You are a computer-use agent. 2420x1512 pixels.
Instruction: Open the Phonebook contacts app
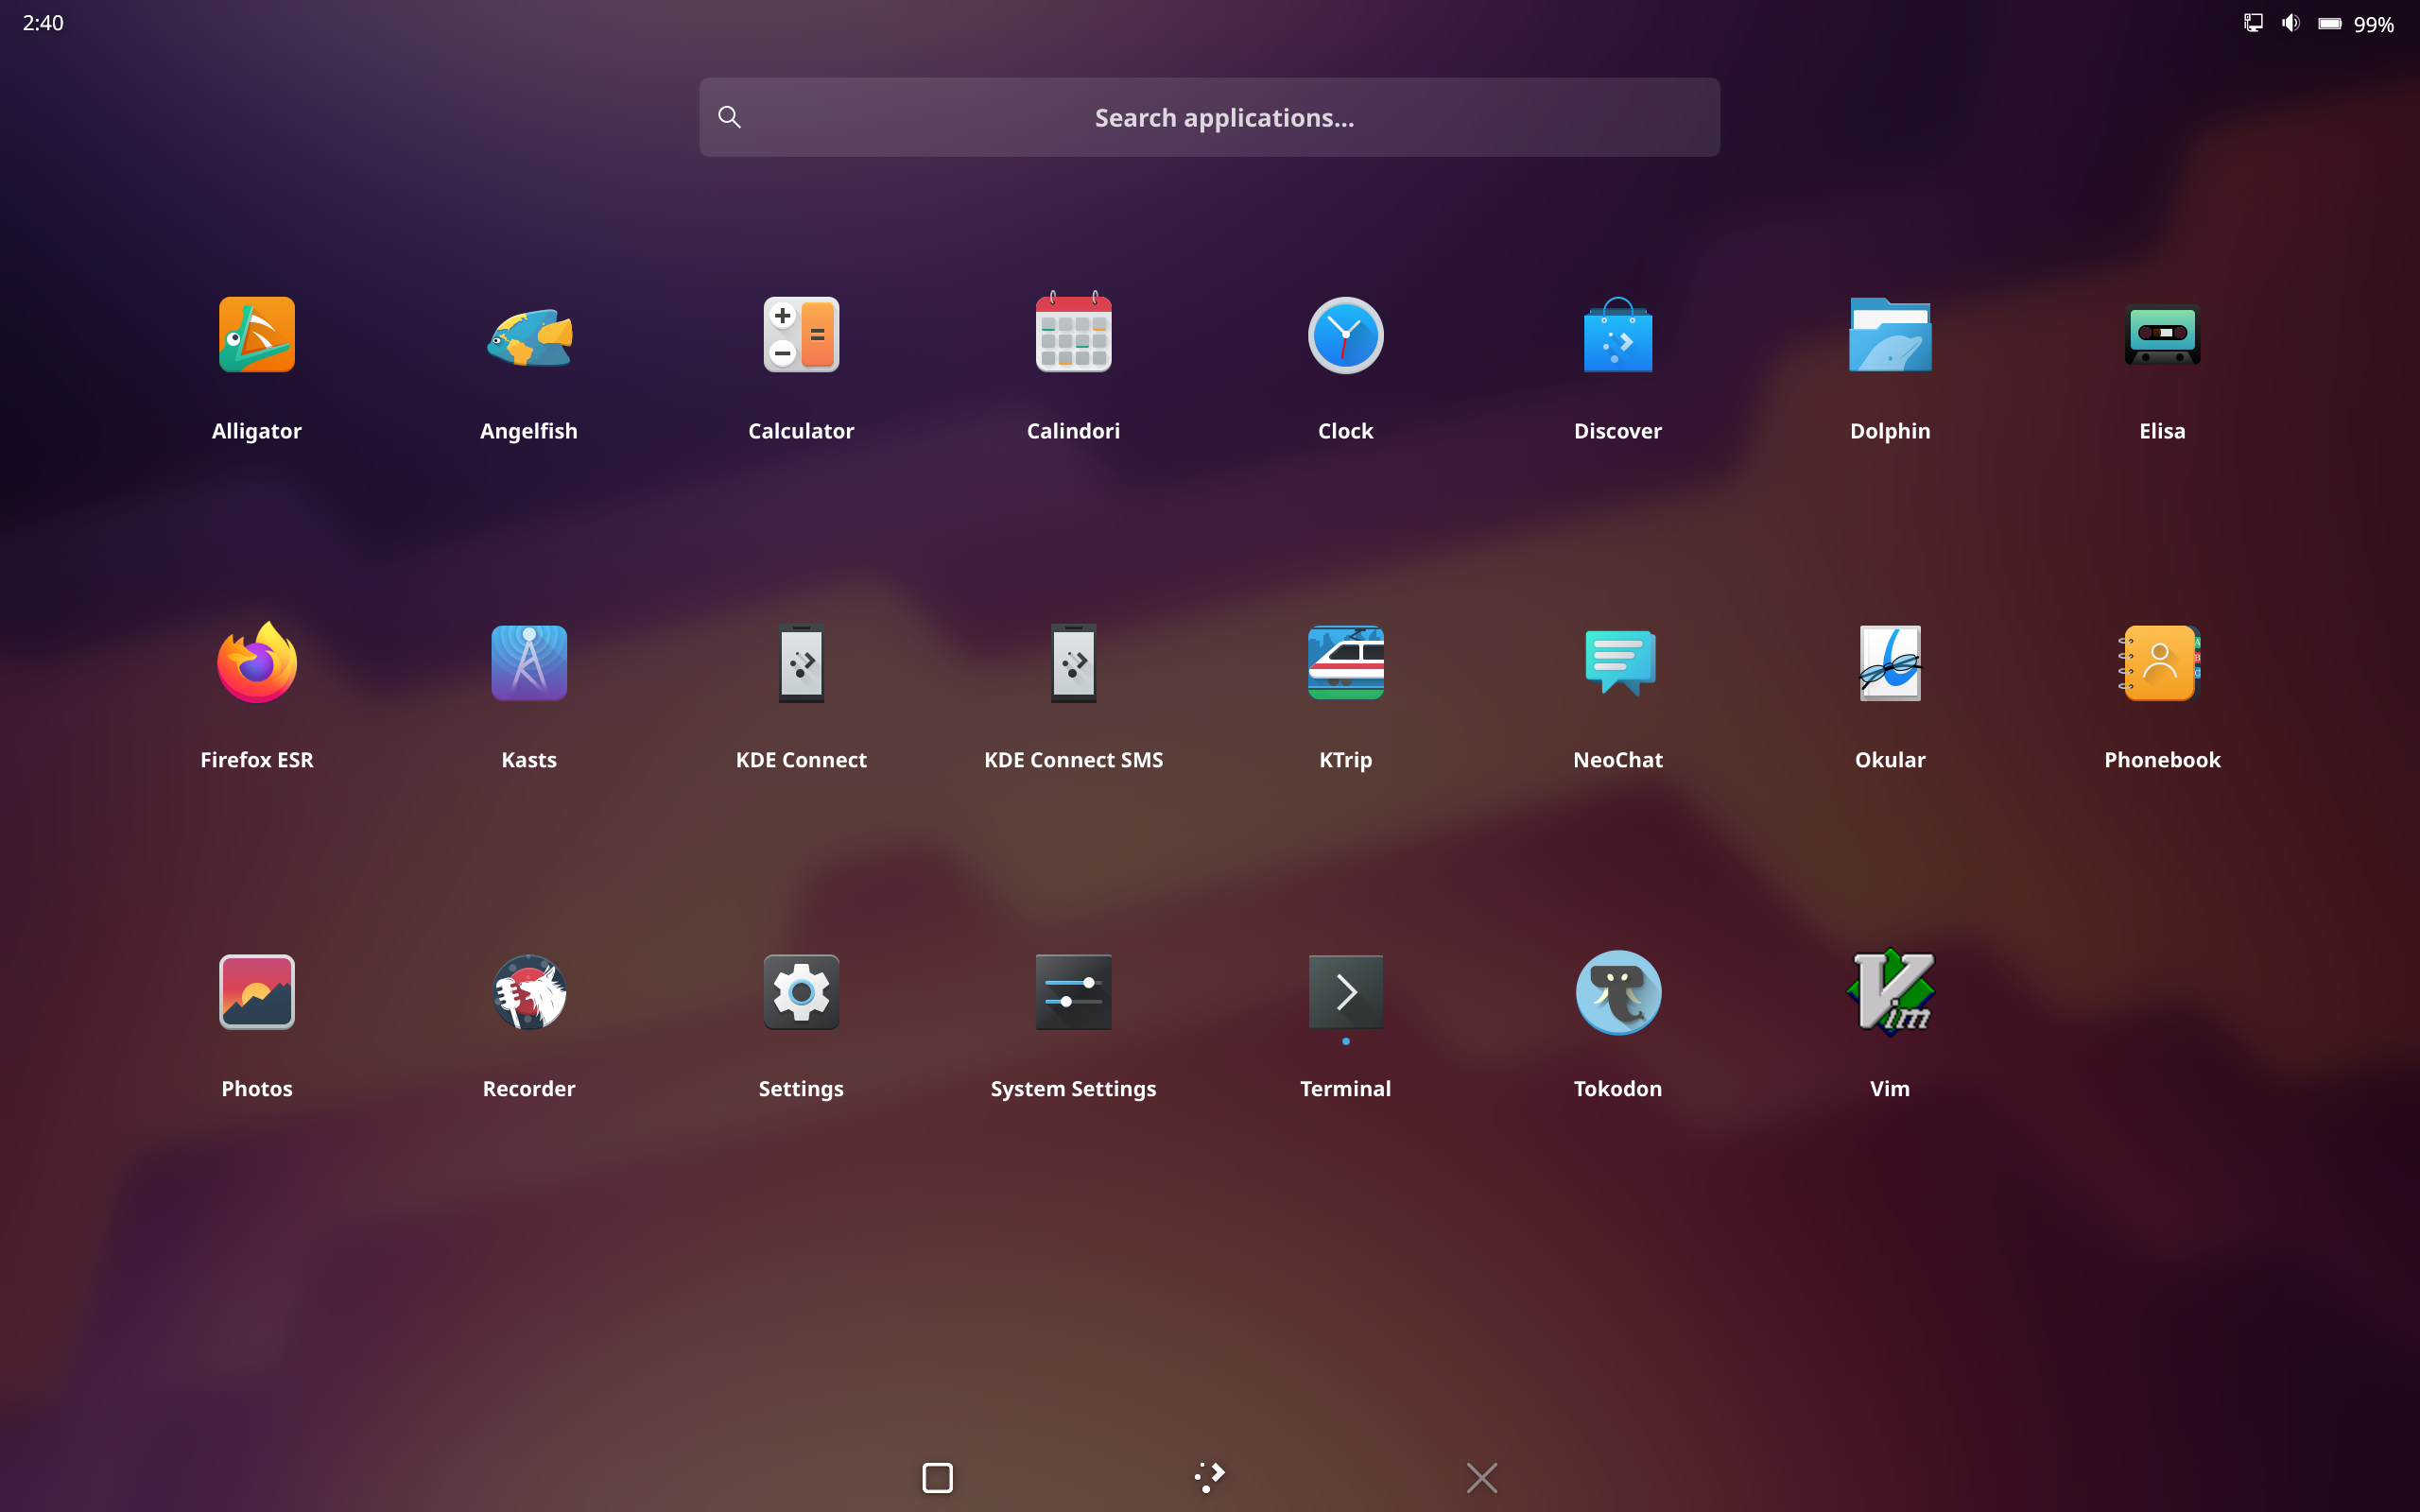pos(2161,664)
